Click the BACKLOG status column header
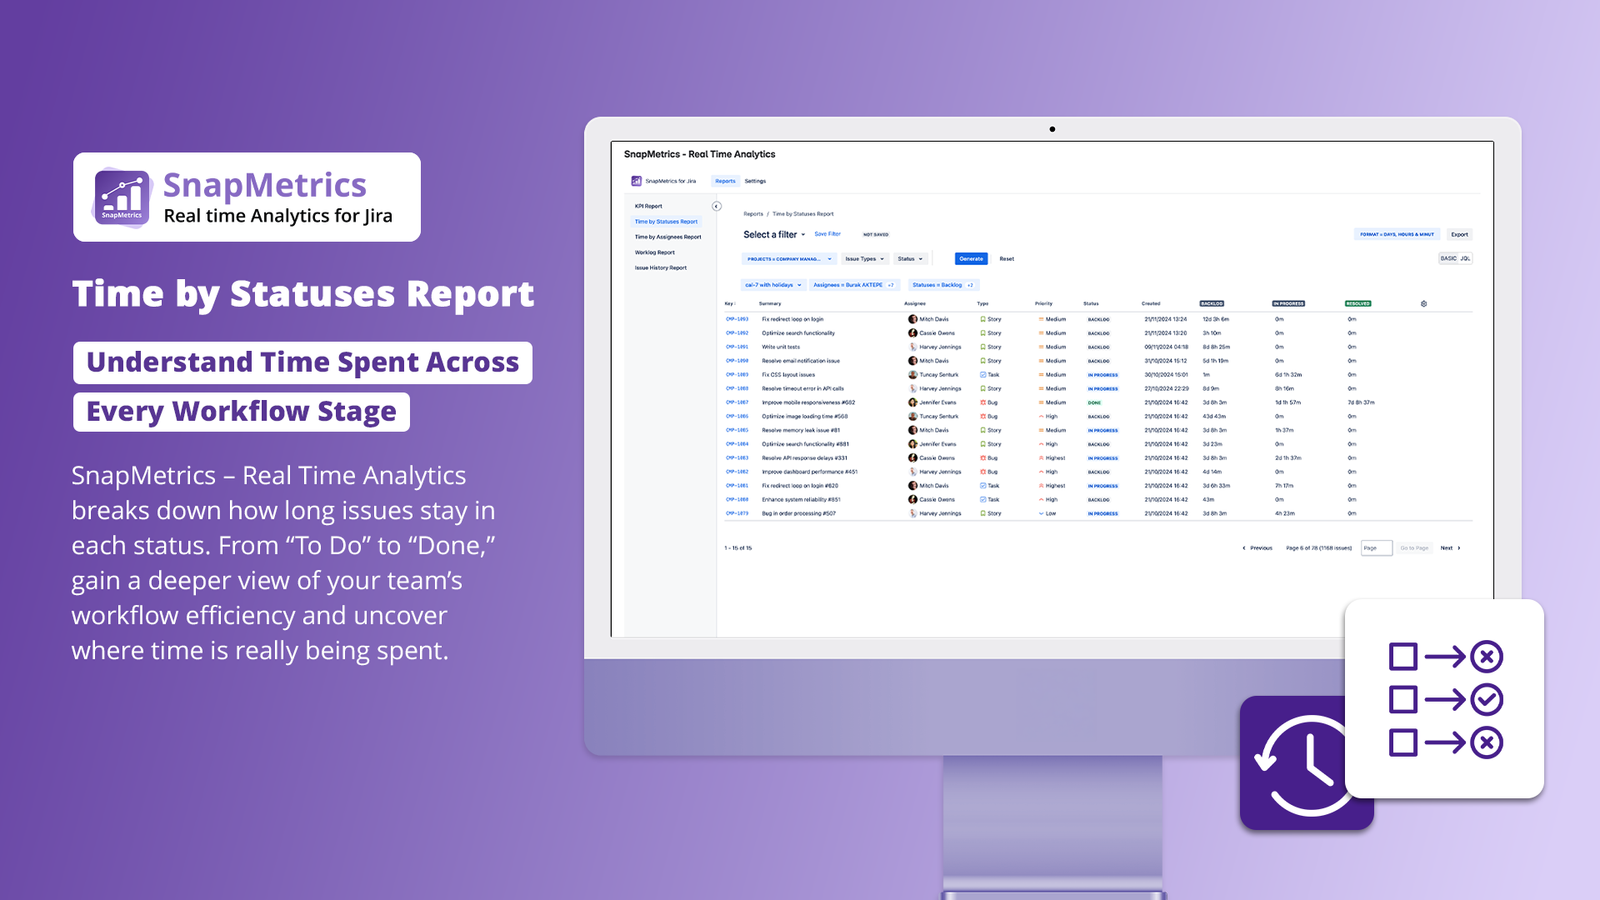Viewport: 1600px width, 900px height. coord(1212,303)
